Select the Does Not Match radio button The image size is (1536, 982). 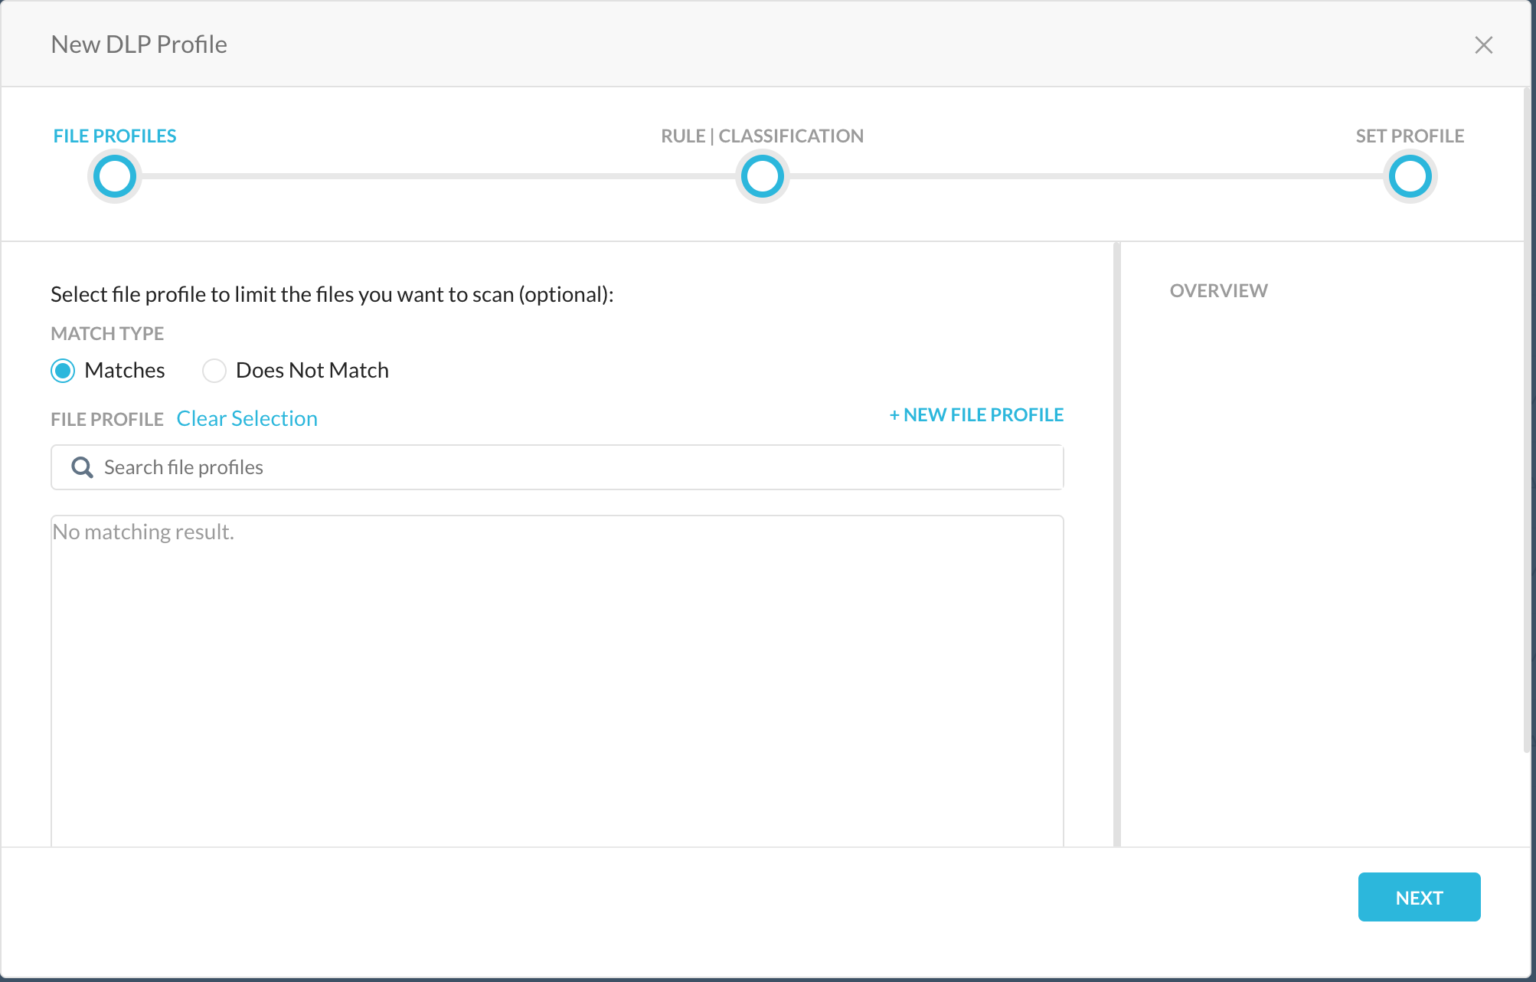(214, 370)
